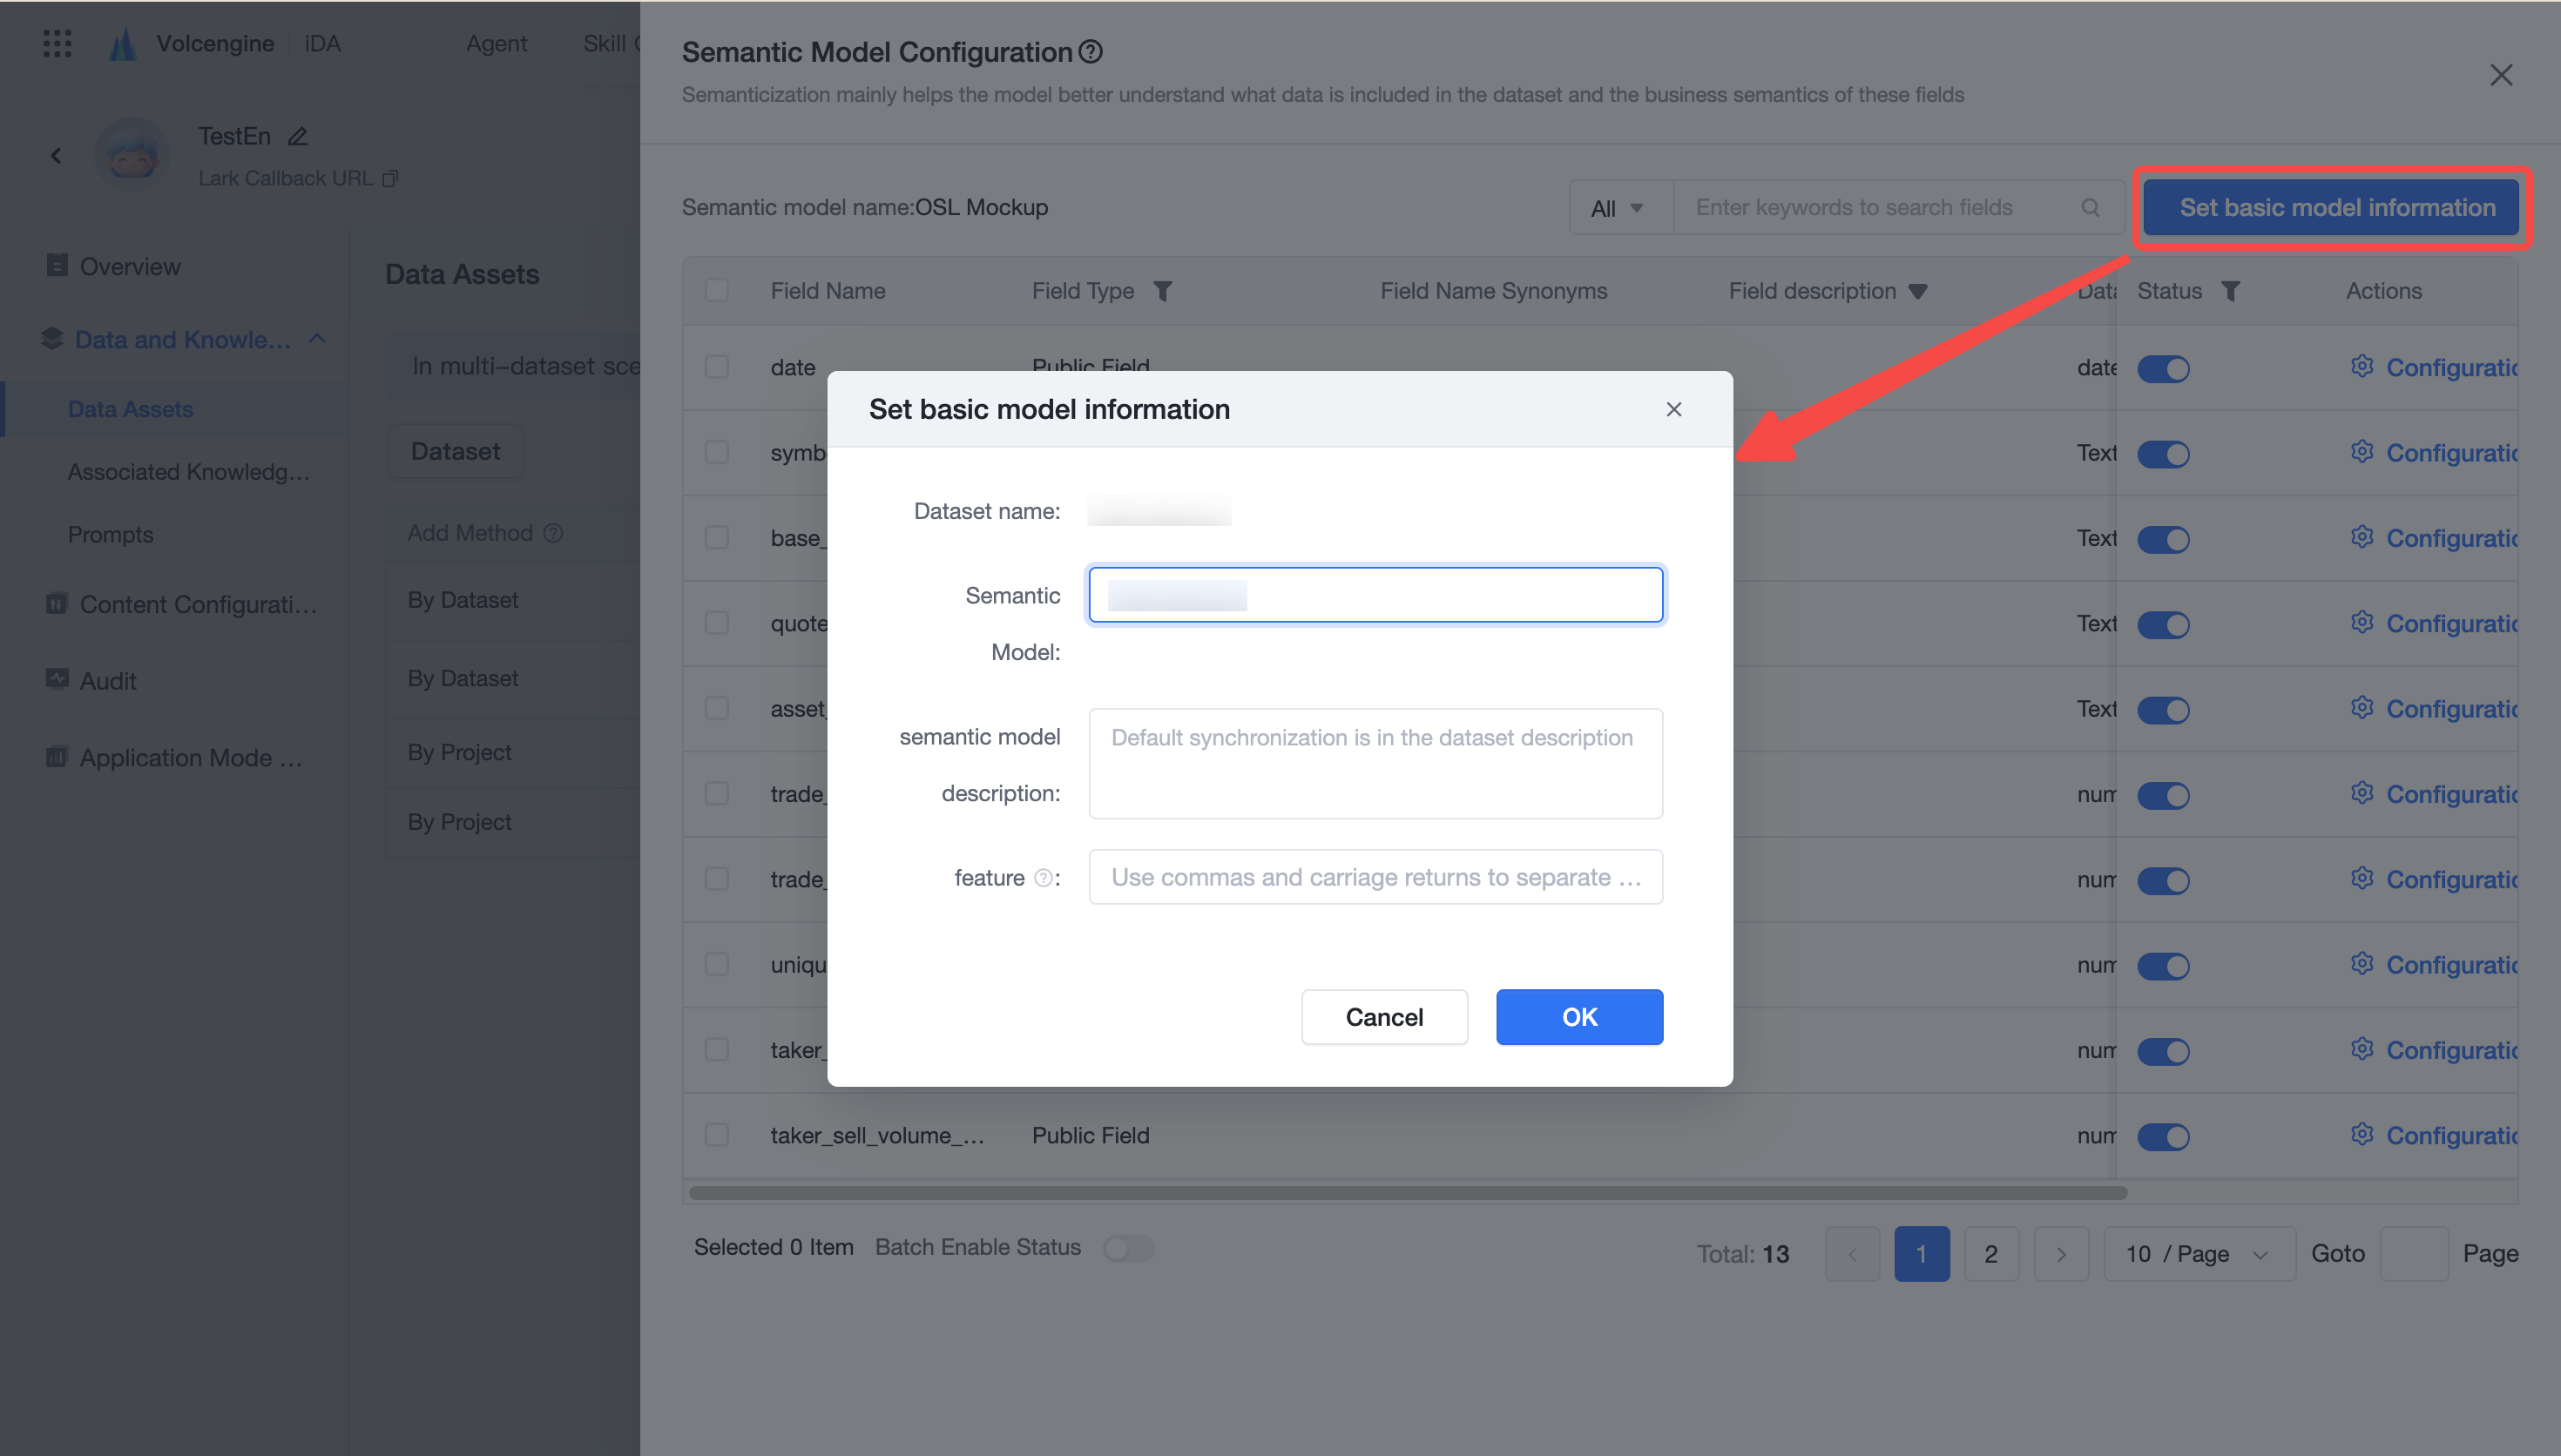Toggle the Batch Enable Status switch
This screenshot has width=2561, height=1456.
click(1128, 1248)
